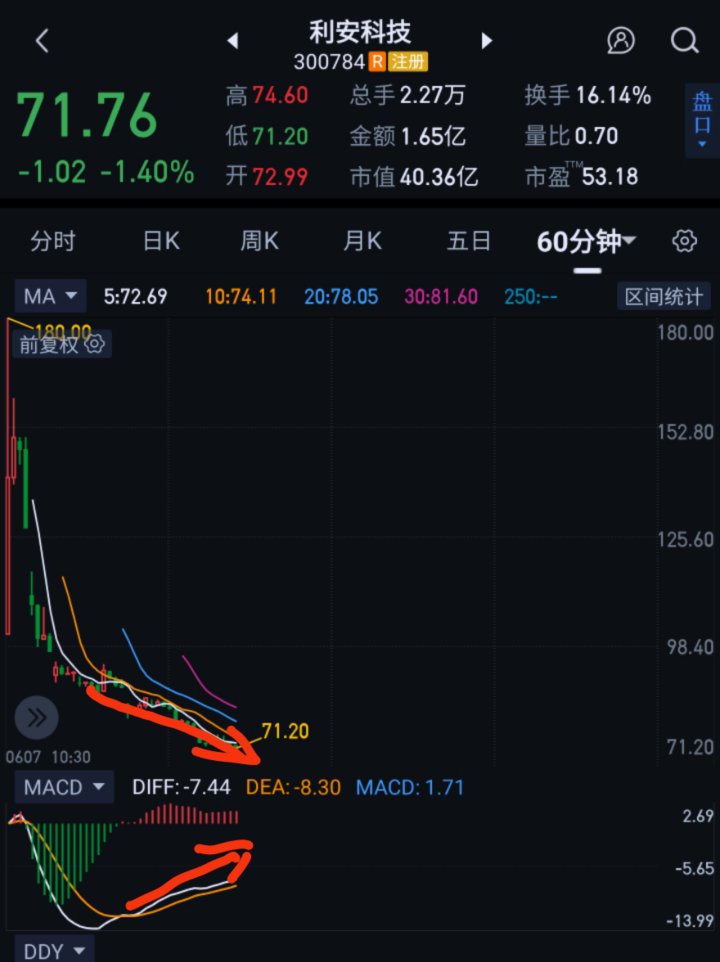The image size is (720, 962).
Task: Open the MA indicator dropdown
Action: [x=50, y=296]
